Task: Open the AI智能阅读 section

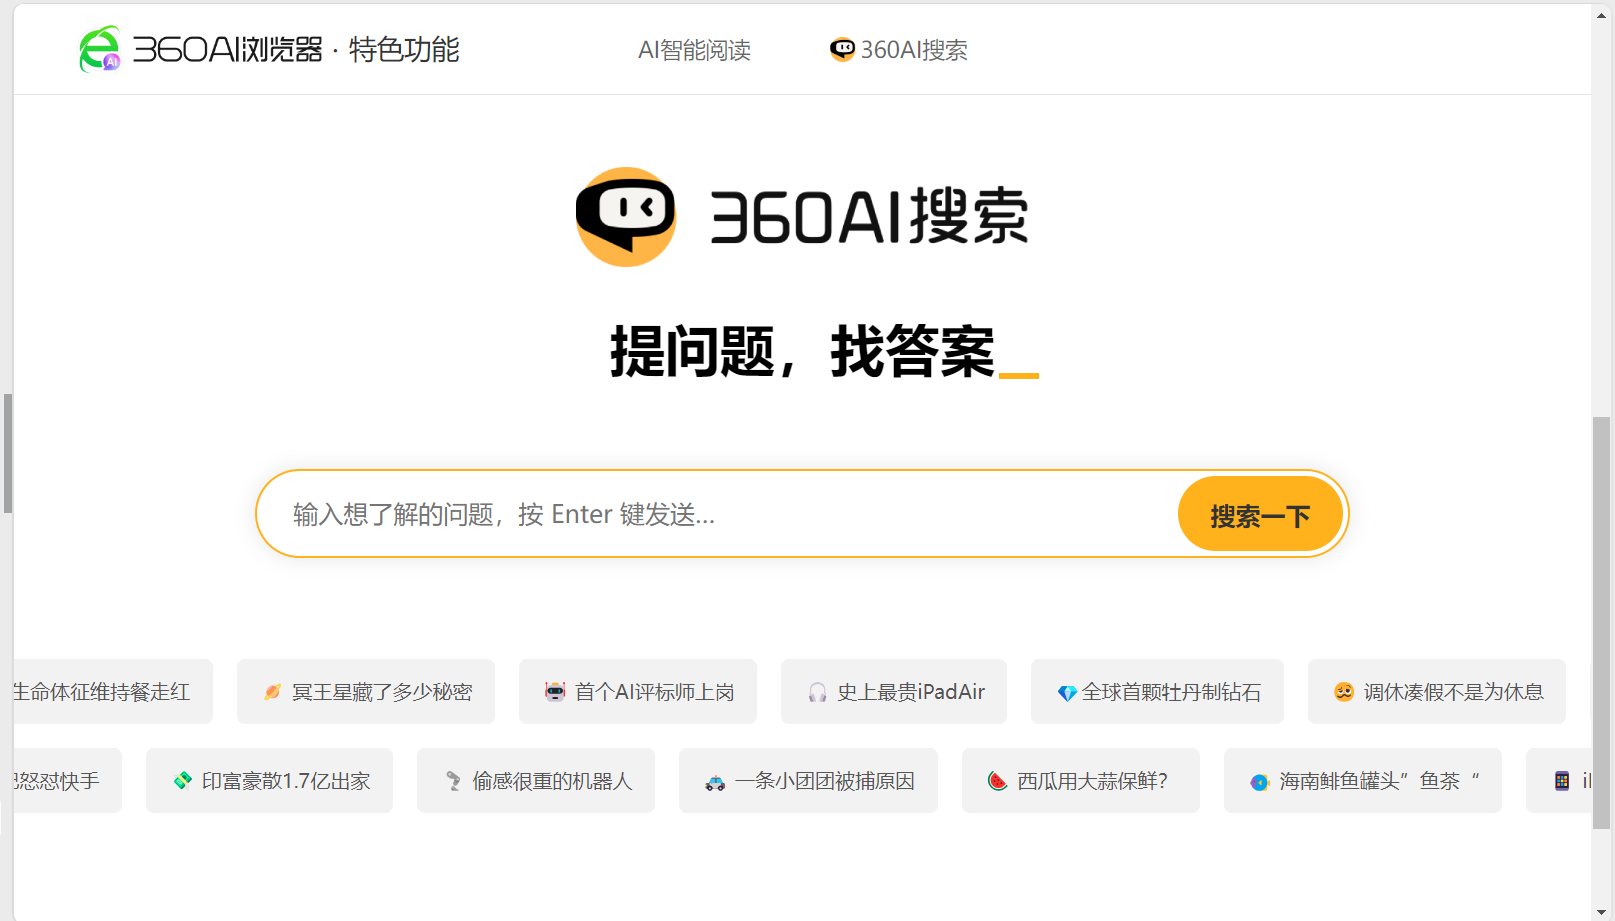Action: (695, 49)
